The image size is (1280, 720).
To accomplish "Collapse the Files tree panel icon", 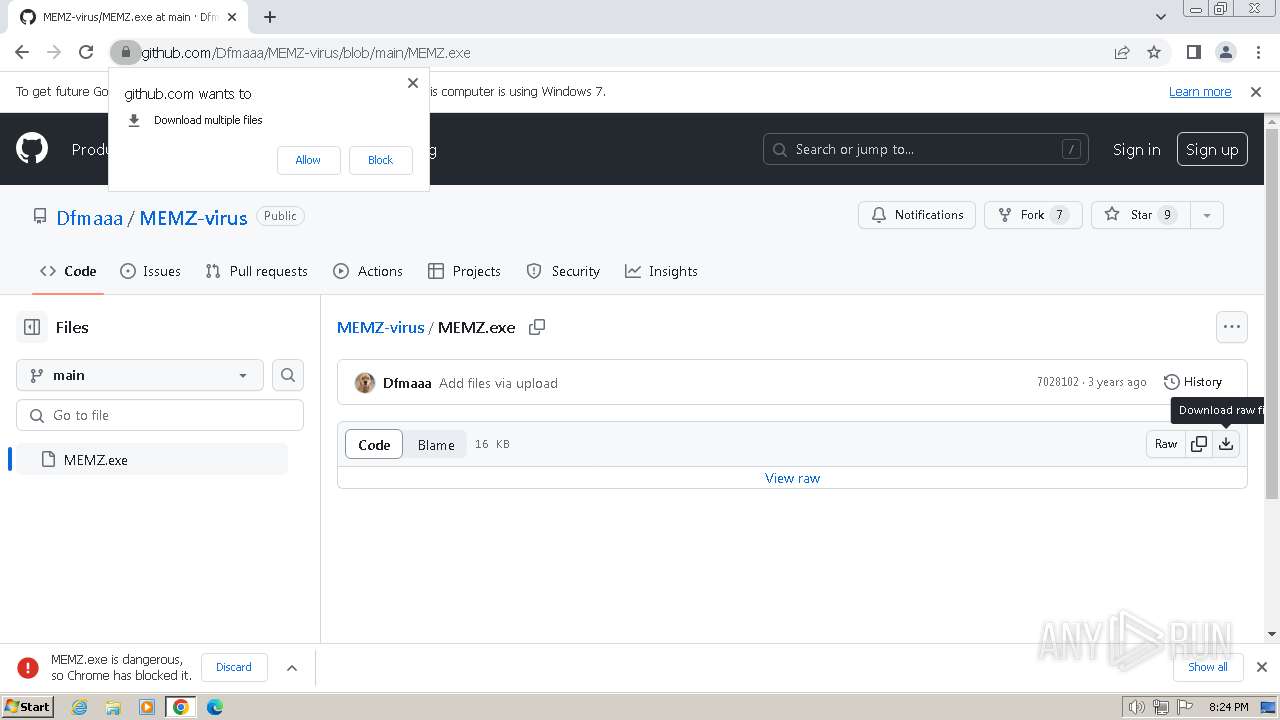I will [32, 327].
